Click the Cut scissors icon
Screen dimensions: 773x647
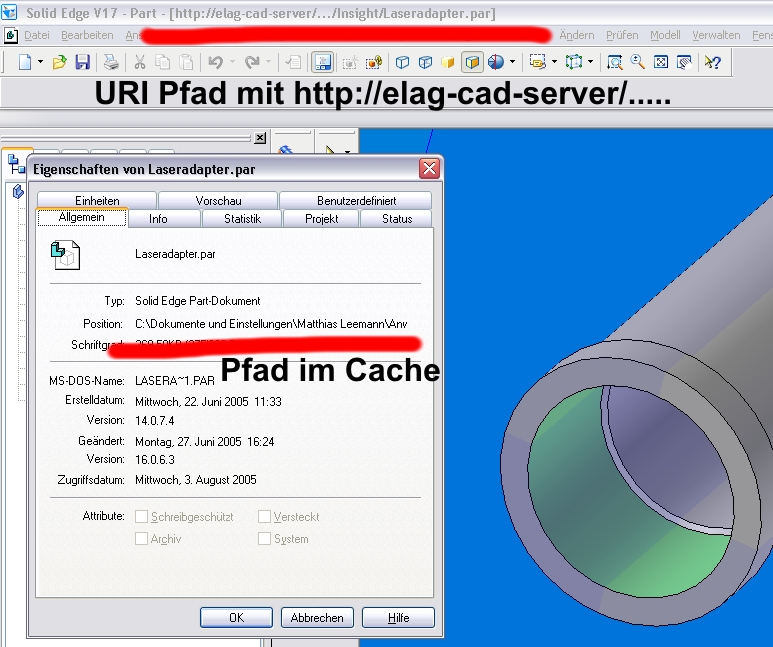140,62
